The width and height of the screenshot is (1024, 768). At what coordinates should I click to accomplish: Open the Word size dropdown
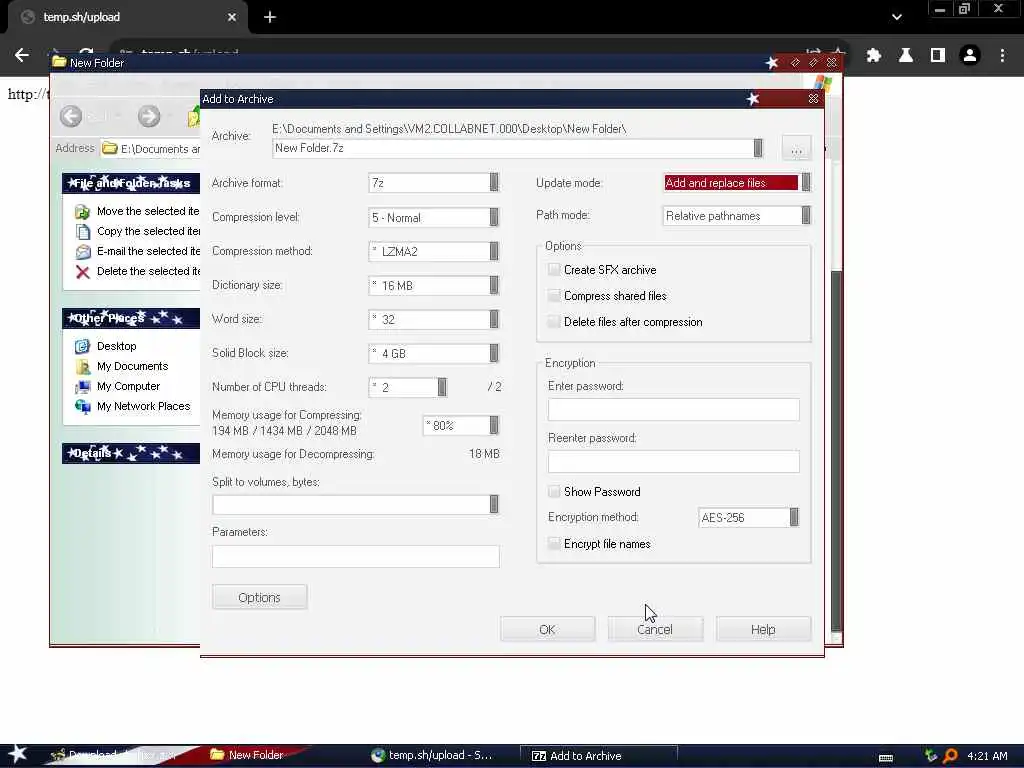coord(494,319)
